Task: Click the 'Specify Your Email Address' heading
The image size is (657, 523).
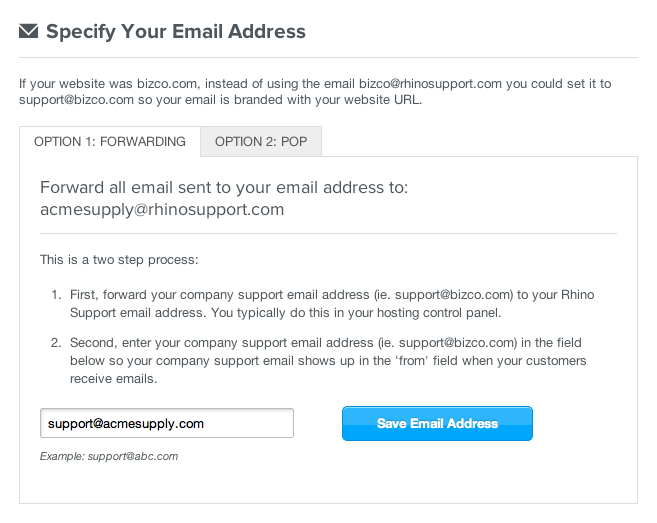Action: (x=176, y=32)
